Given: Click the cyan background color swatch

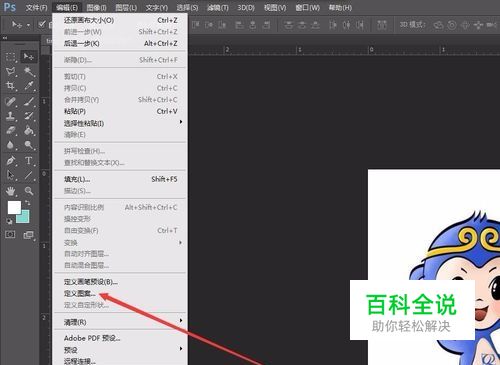Looking at the screenshot, I should point(25,218).
